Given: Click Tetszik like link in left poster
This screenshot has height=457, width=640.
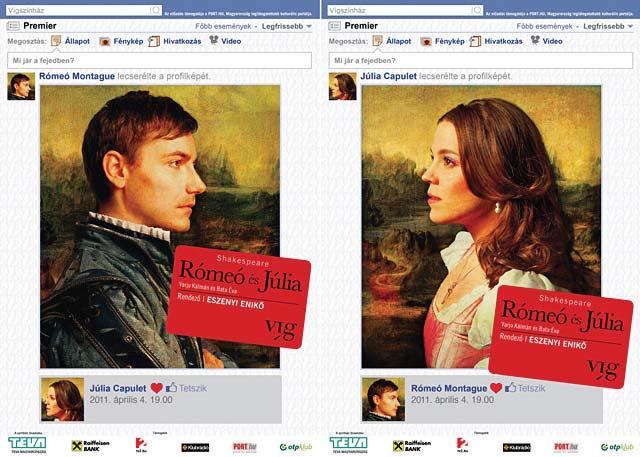Looking at the screenshot, I should (x=193, y=388).
